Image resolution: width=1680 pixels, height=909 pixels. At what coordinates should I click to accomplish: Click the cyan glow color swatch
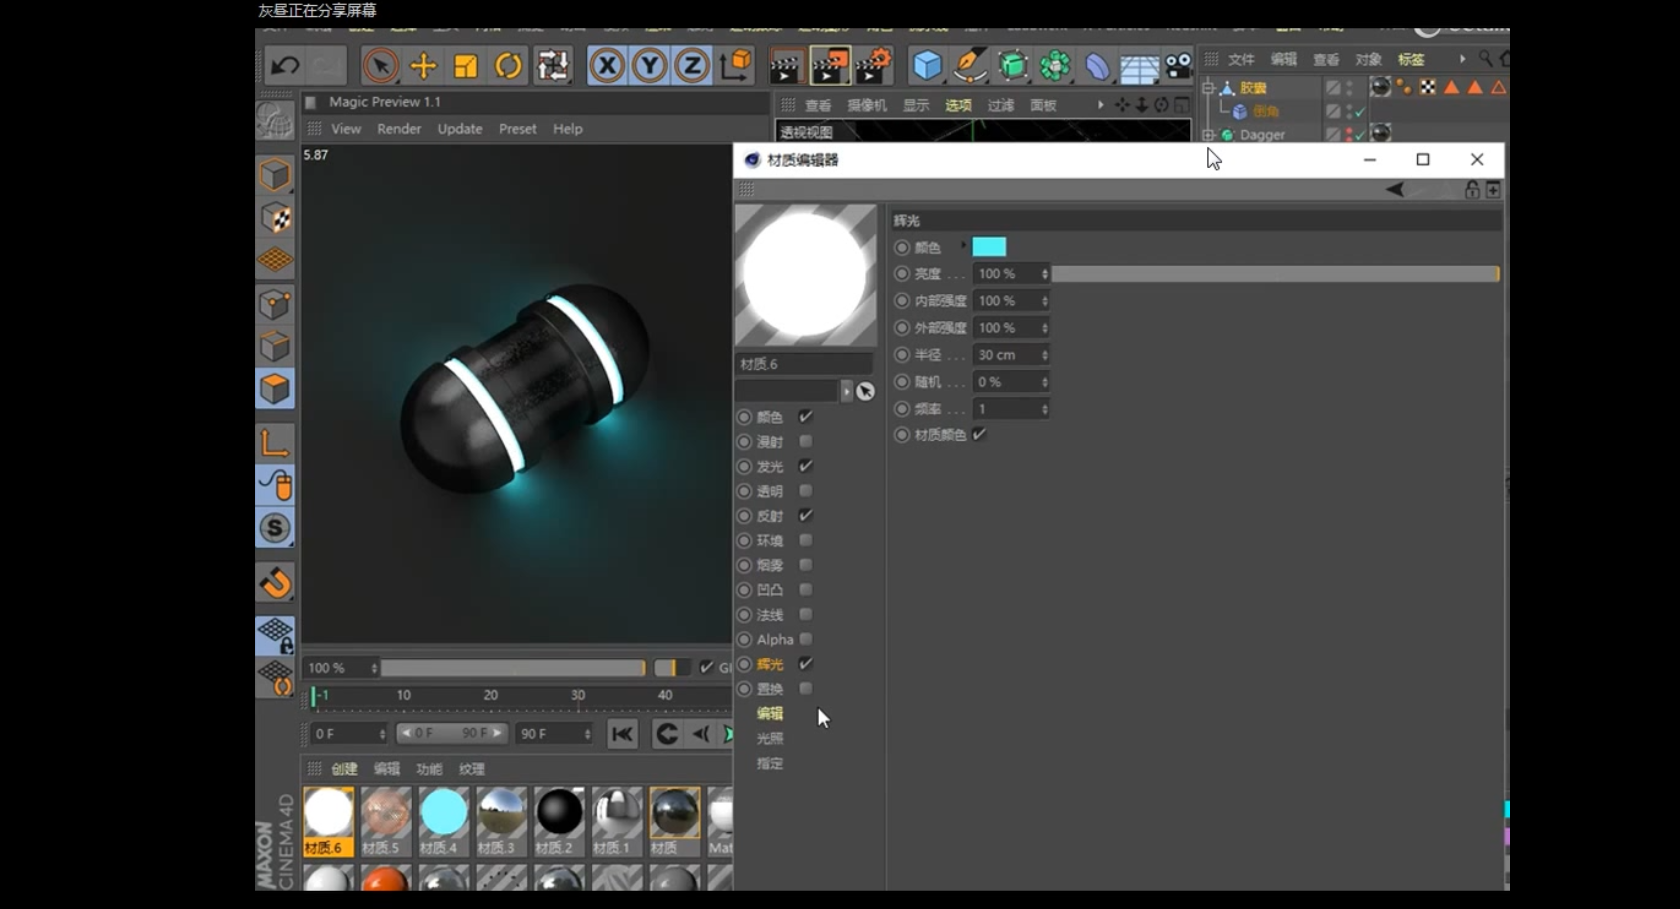click(989, 247)
